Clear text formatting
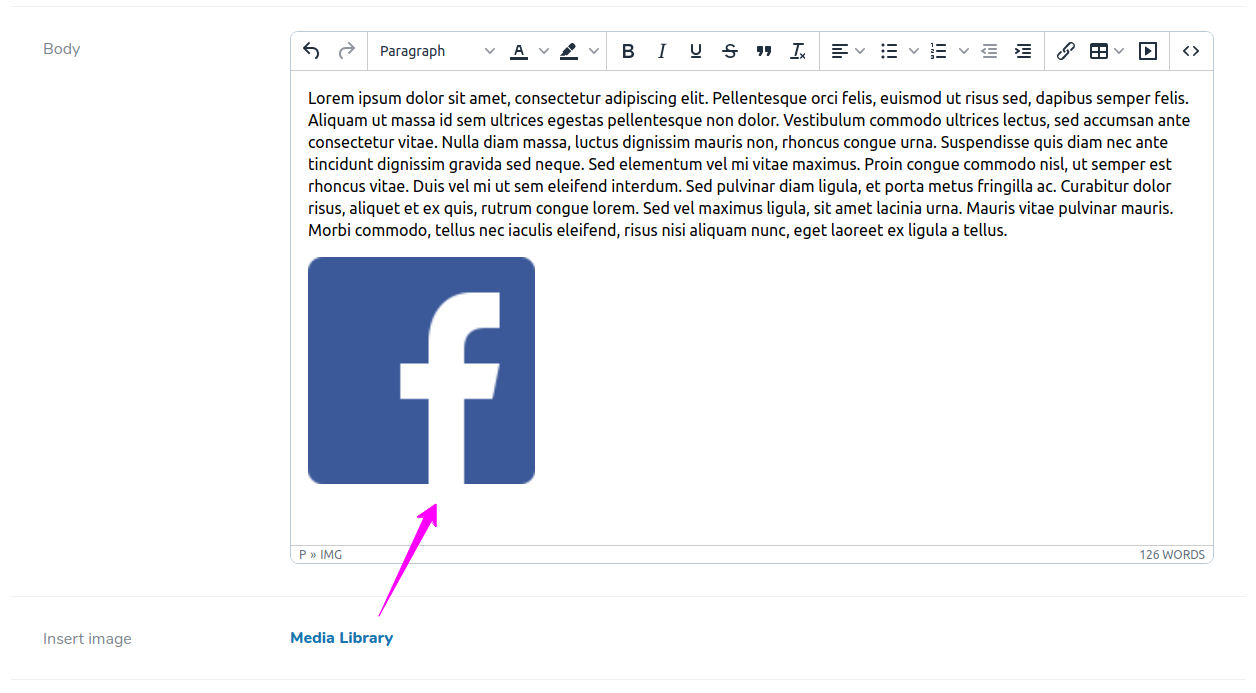This screenshot has height=693, width=1256. click(x=798, y=51)
